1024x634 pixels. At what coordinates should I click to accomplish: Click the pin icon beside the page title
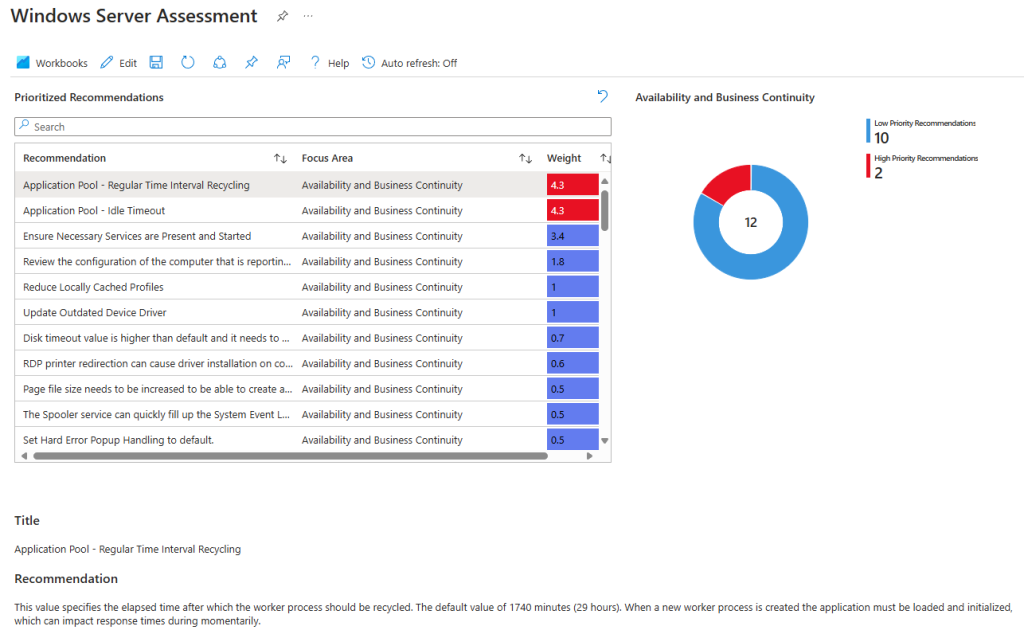tap(281, 16)
